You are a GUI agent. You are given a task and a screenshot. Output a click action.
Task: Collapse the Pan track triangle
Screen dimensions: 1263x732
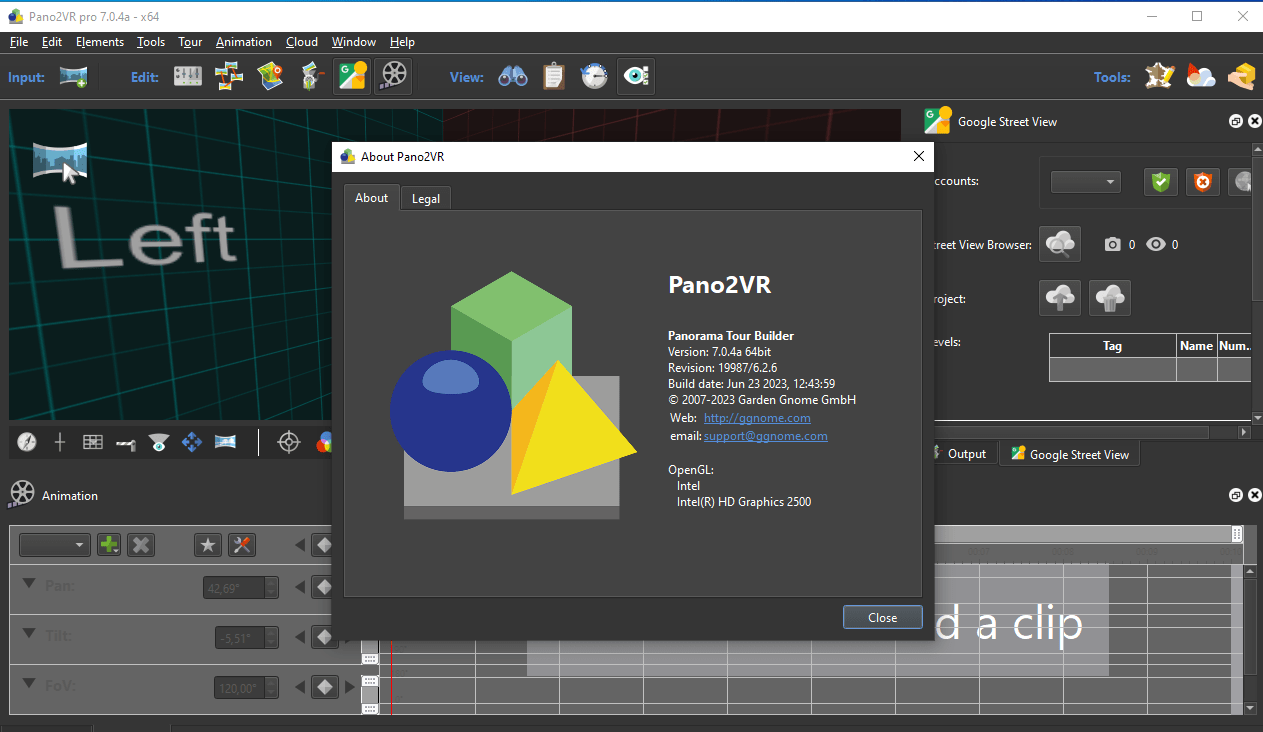[x=29, y=584]
